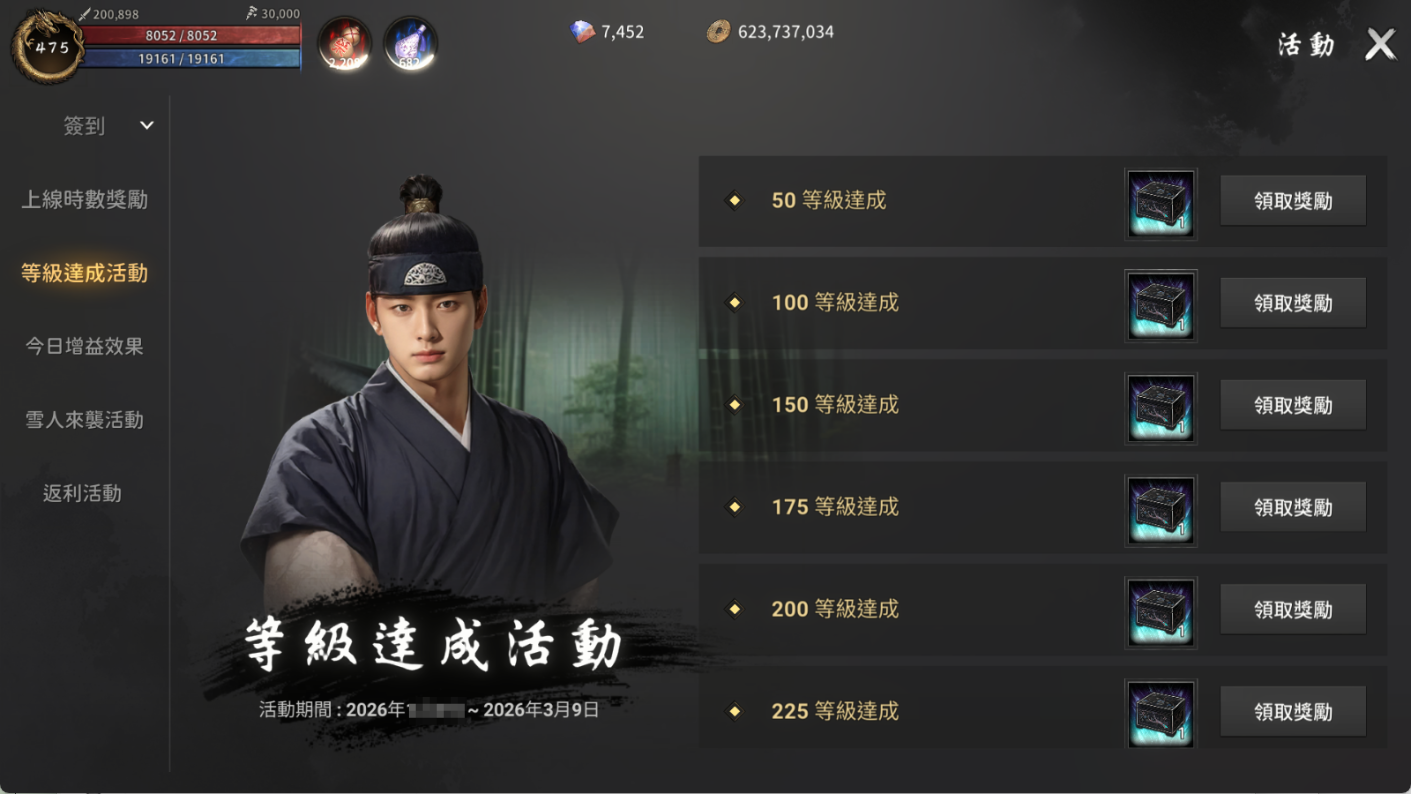The image size is (1411, 794).
Task: Expand the 簽到 dropdown chevron
Action: 147,126
